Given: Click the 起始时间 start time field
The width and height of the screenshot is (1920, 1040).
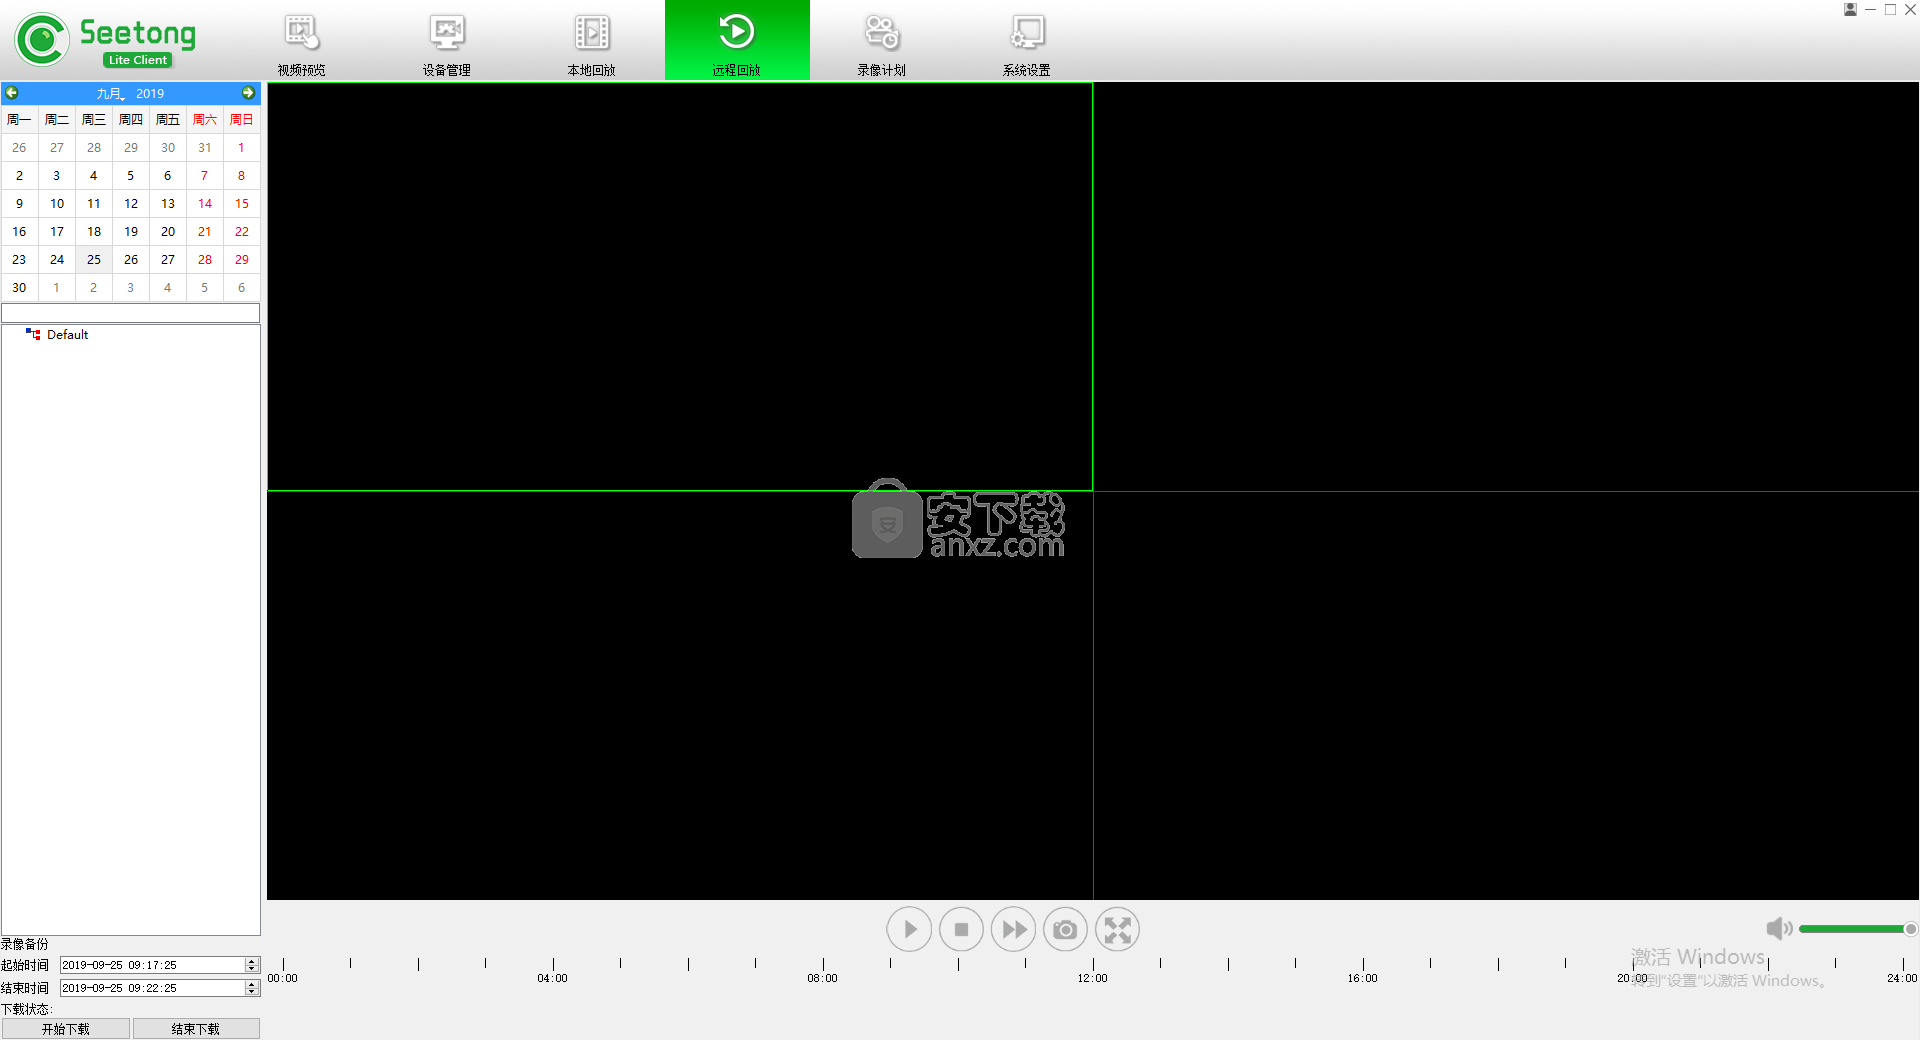Looking at the screenshot, I should [153, 965].
